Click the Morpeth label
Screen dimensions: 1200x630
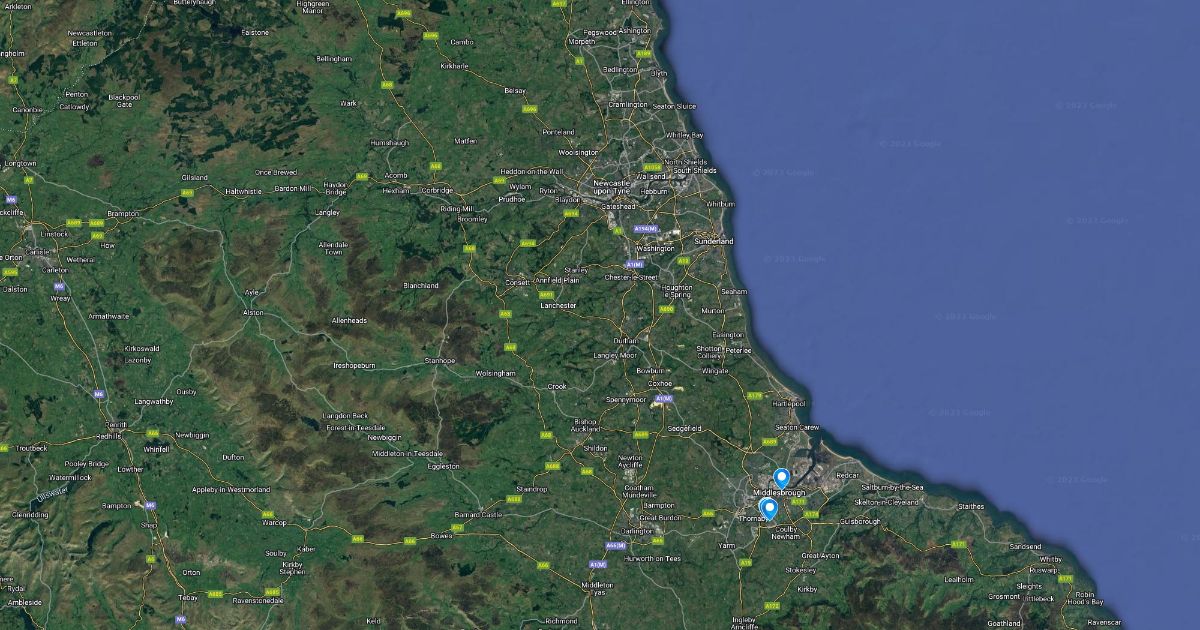(x=582, y=41)
